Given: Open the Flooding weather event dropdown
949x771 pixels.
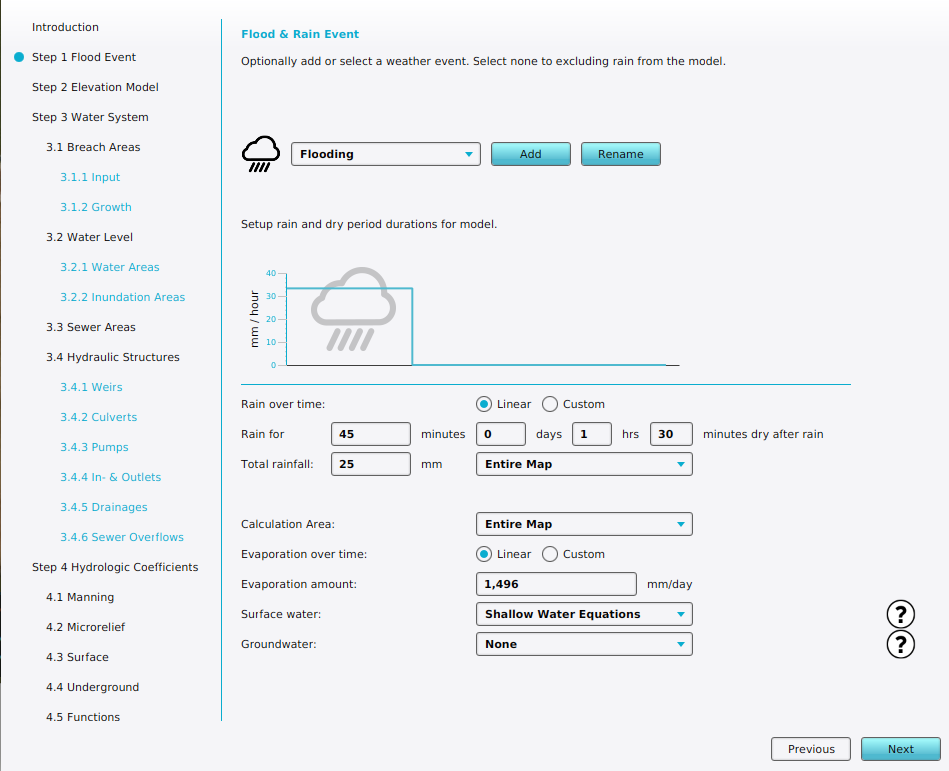Looking at the screenshot, I should 385,154.
